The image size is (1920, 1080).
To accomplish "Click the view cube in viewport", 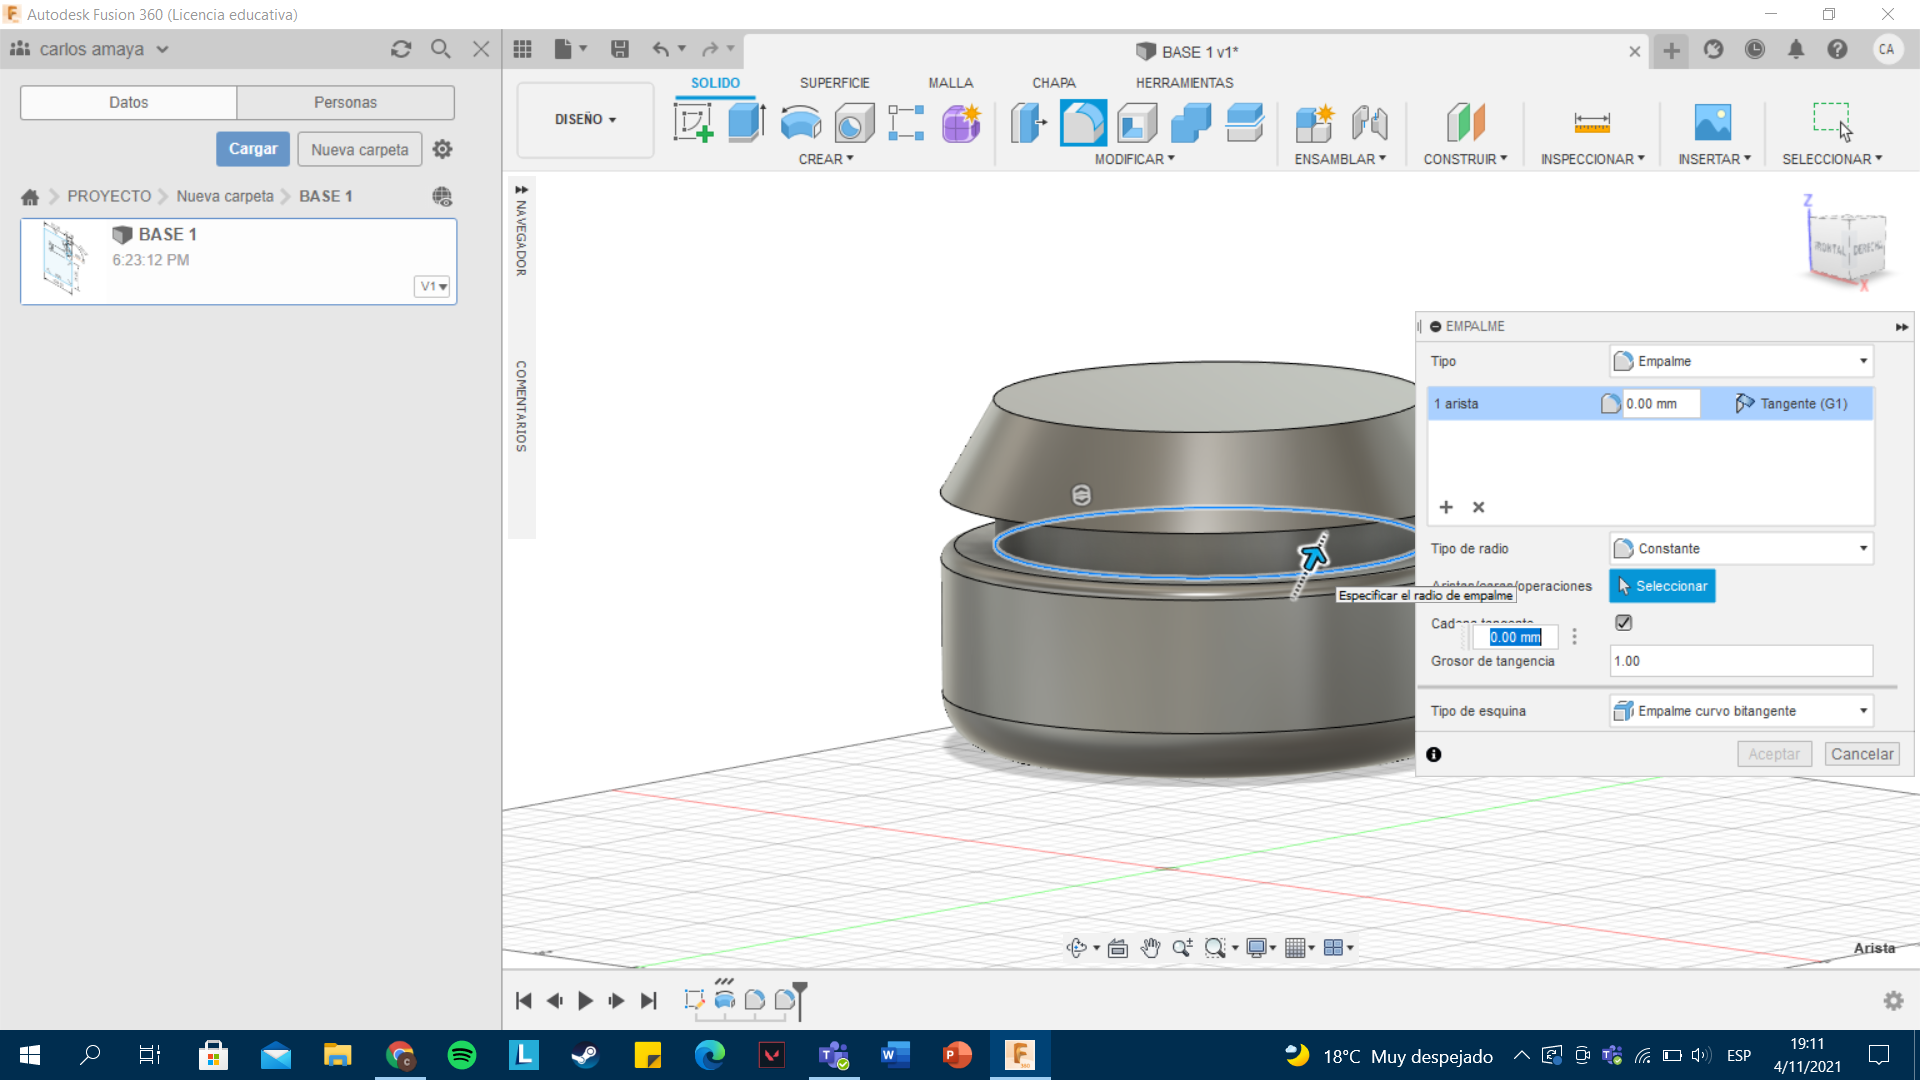I will point(1846,247).
